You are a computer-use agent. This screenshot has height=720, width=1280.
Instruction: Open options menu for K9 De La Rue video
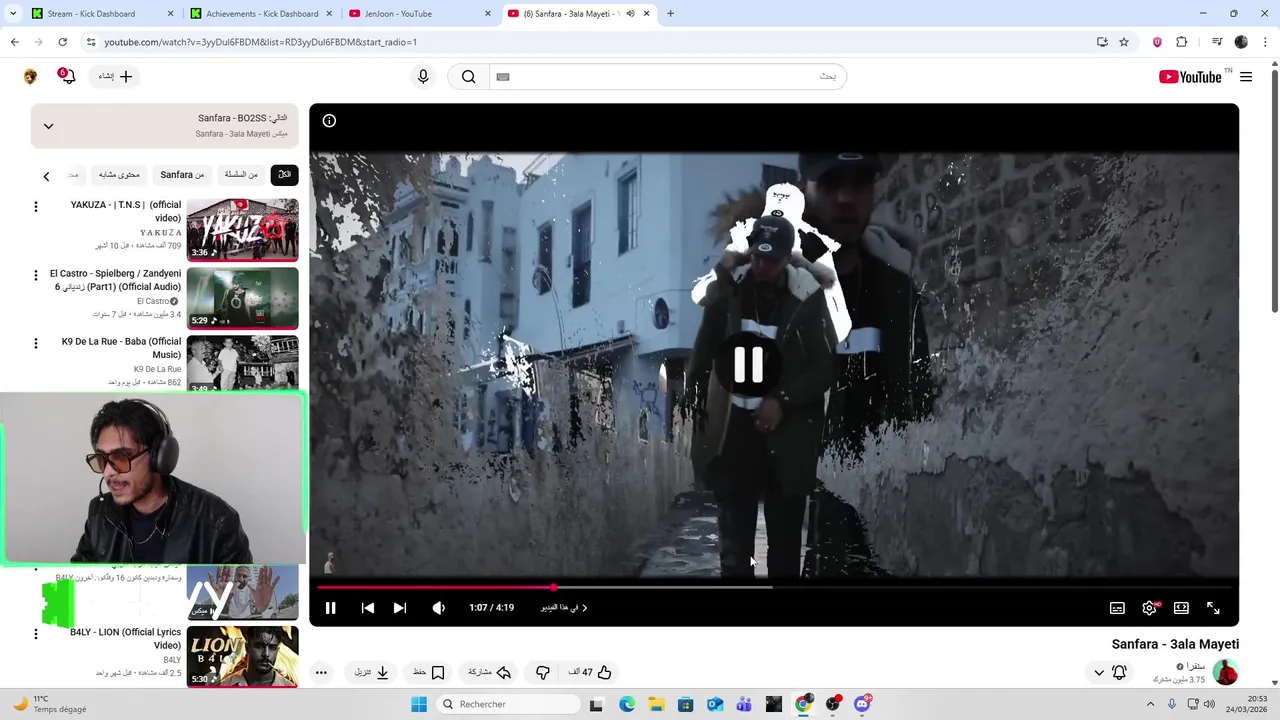click(36, 343)
